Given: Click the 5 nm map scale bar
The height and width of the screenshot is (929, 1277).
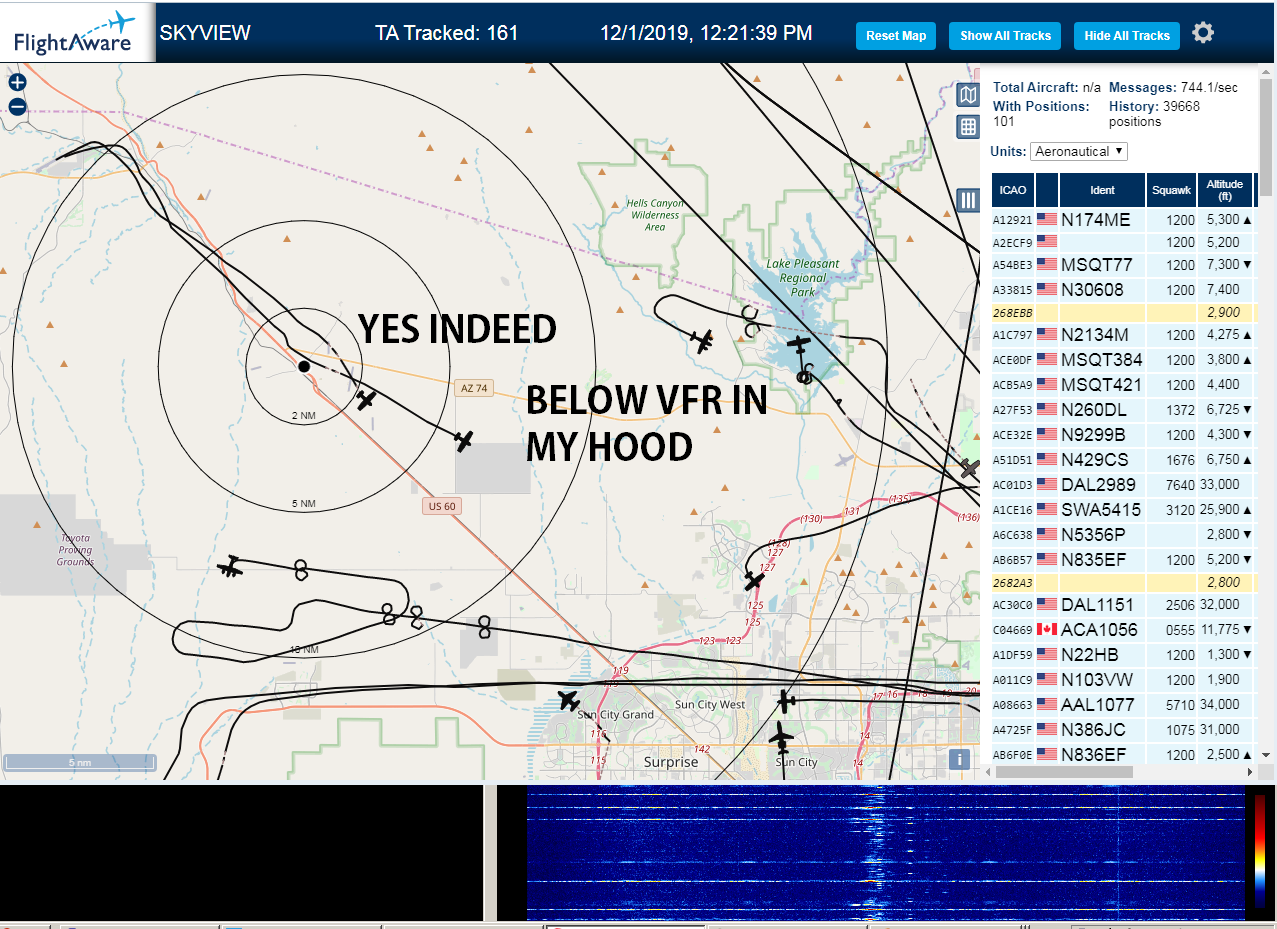Looking at the screenshot, I should [79, 762].
